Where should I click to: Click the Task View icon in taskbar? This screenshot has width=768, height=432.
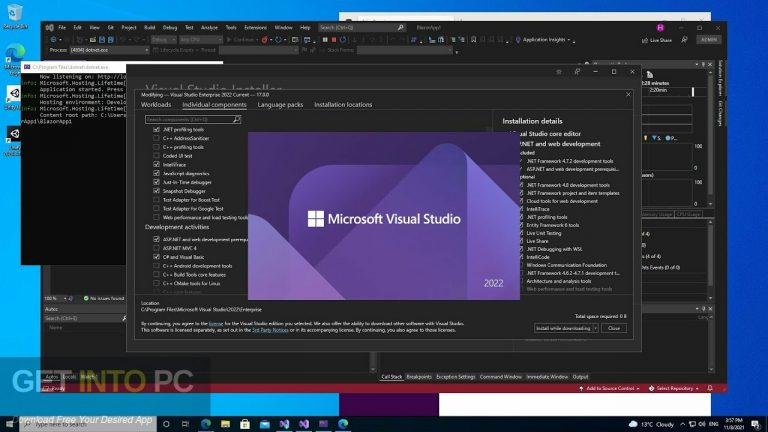coord(185,424)
